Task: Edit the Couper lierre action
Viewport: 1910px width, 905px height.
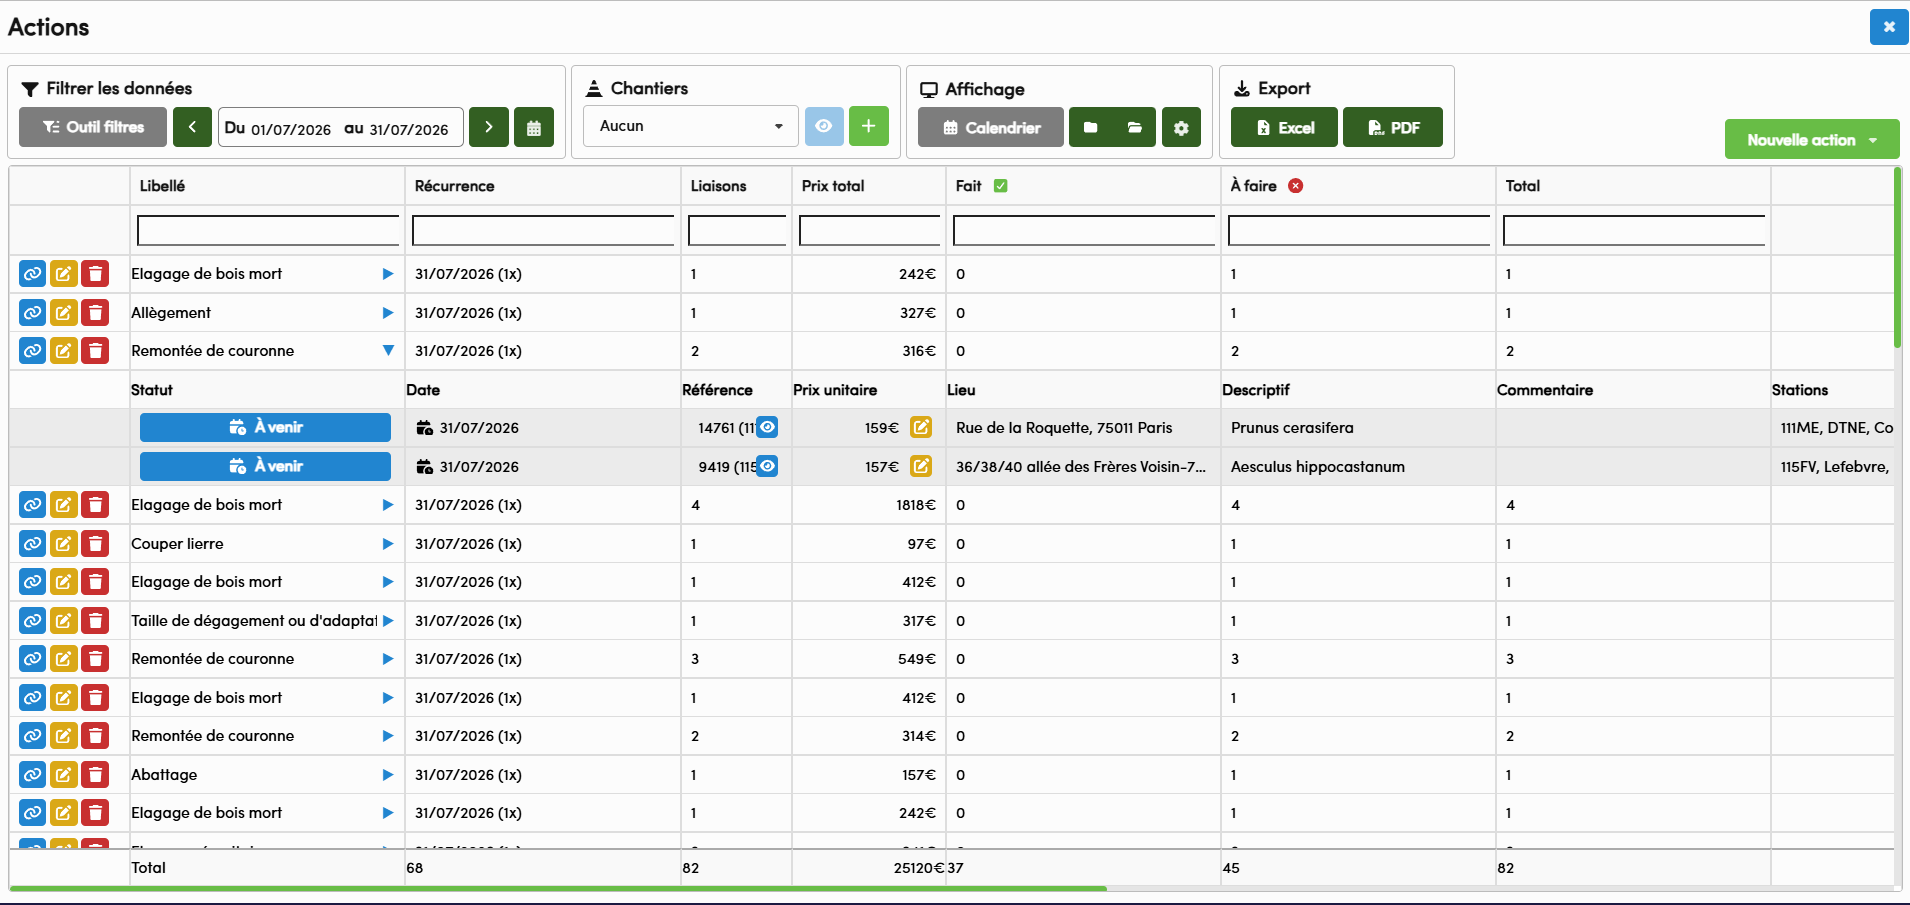Action: coord(63,544)
